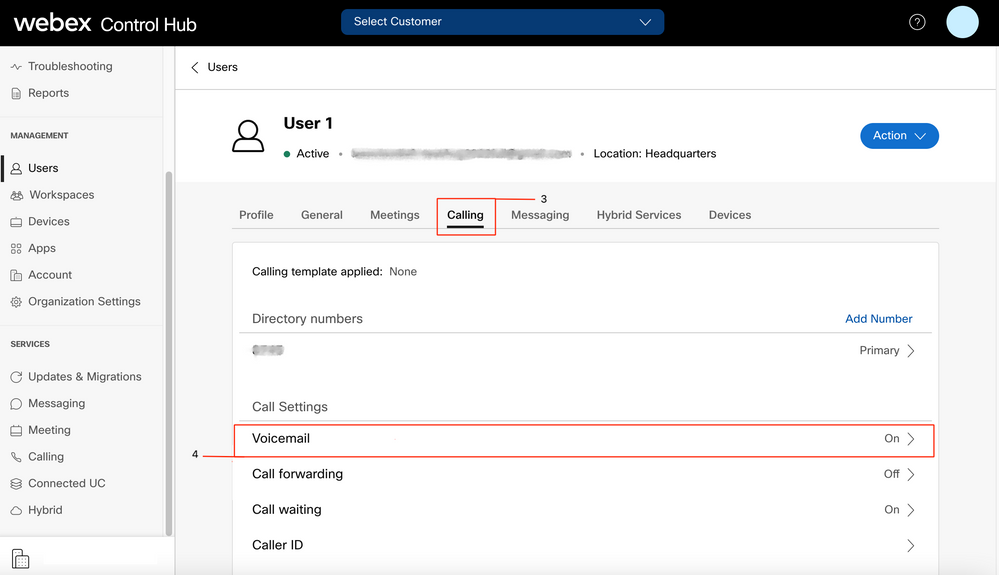Click the Troubleshooting pulse icon
The height and width of the screenshot is (575, 999).
pyautogui.click(x=16, y=66)
